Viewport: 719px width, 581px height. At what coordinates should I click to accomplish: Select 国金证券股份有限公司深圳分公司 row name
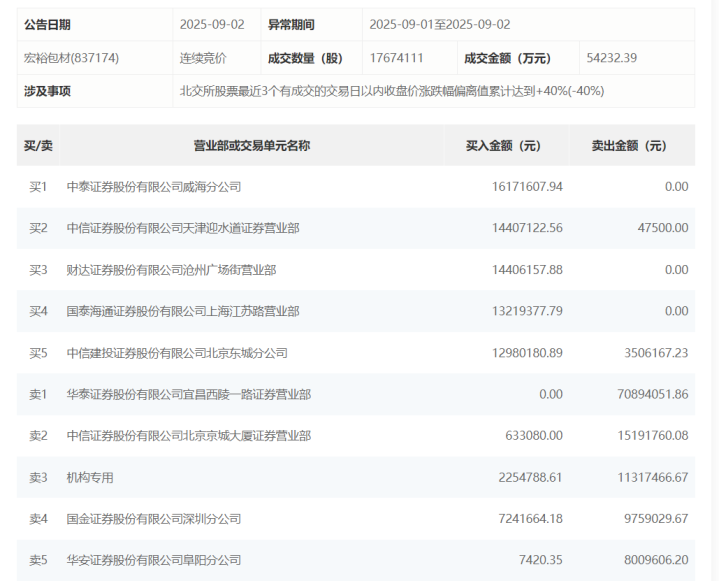click(x=154, y=519)
